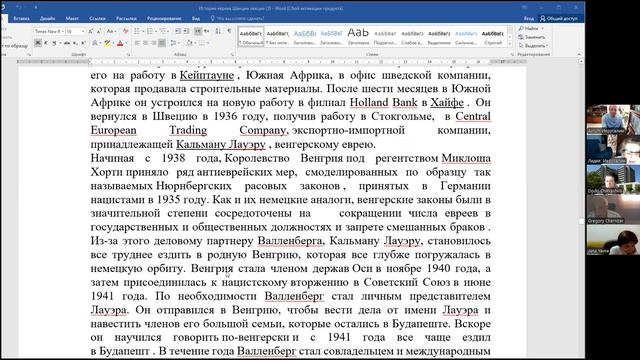Click Общий доступ (Share) button
This screenshot has width=640, height=360.
pyautogui.click(x=559, y=18)
